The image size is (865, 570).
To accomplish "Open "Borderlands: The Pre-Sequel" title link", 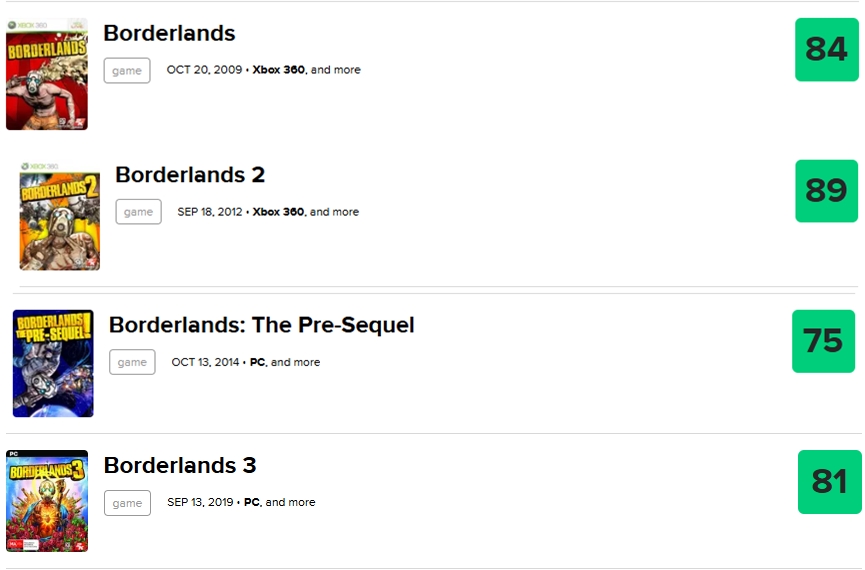I will [x=261, y=325].
